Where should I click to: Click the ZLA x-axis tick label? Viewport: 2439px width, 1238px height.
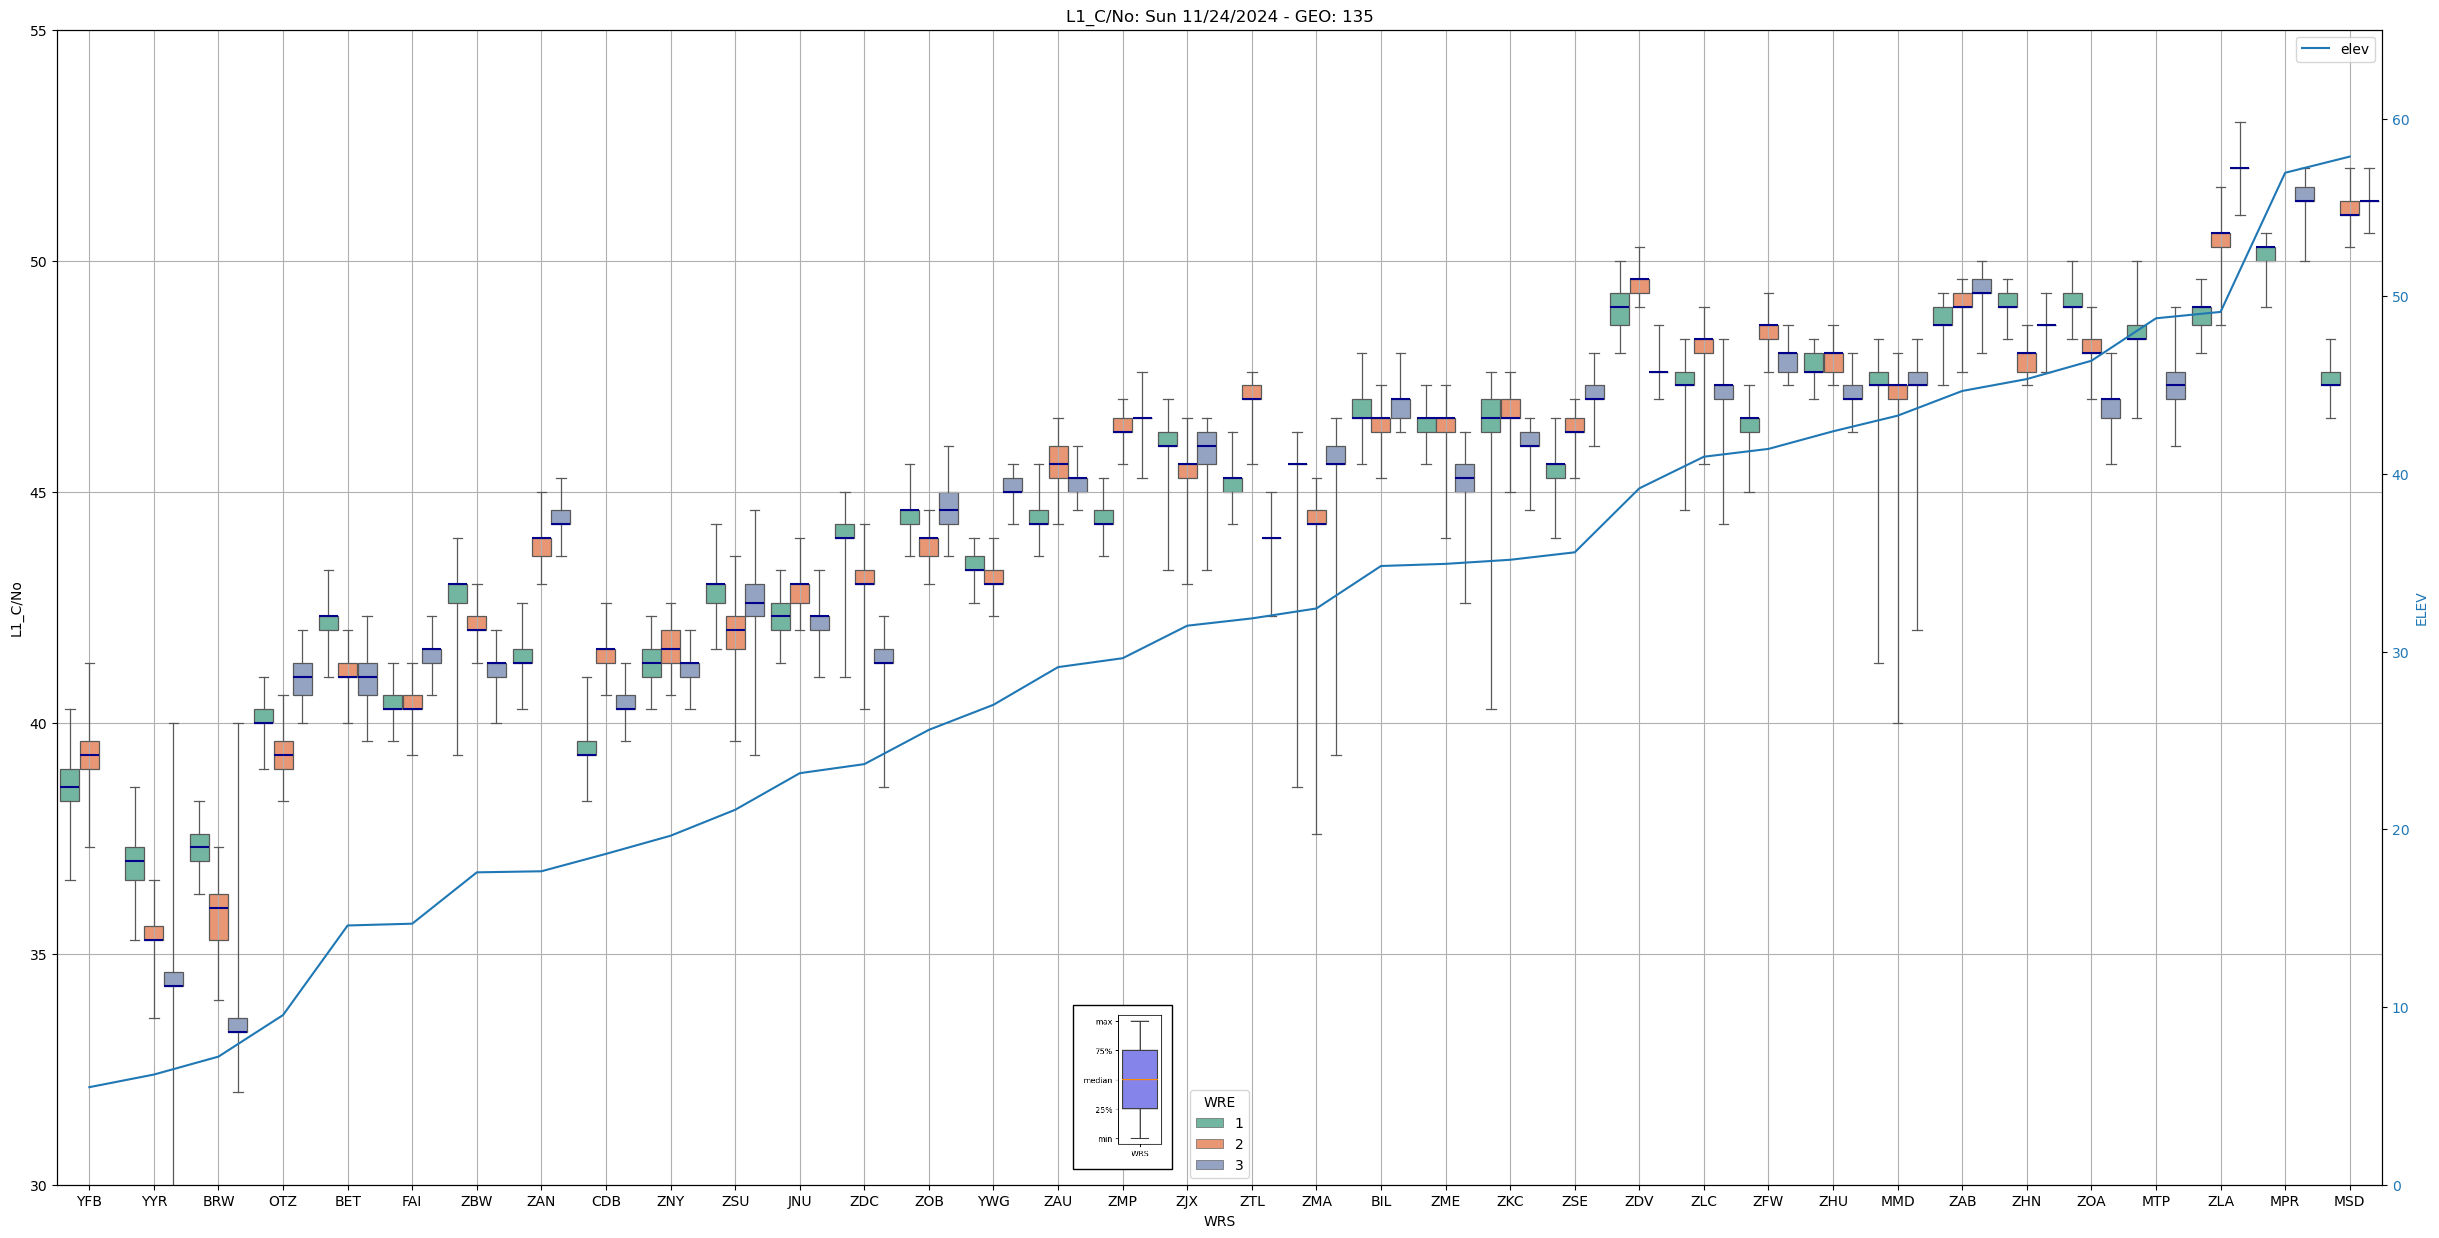tap(2220, 1202)
